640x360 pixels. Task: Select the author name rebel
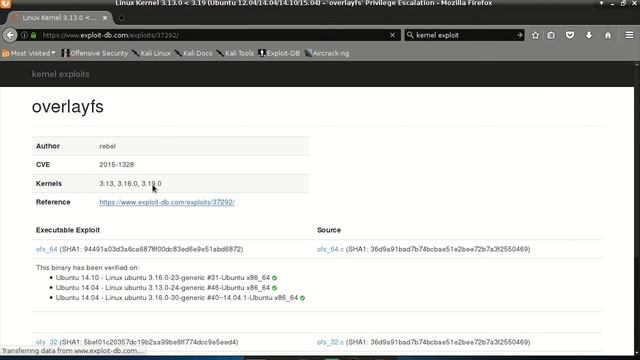tap(107, 146)
